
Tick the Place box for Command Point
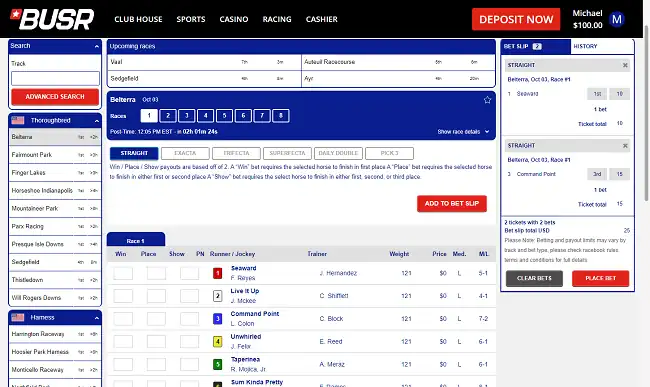pyautogui.click(x=156, y=319)
